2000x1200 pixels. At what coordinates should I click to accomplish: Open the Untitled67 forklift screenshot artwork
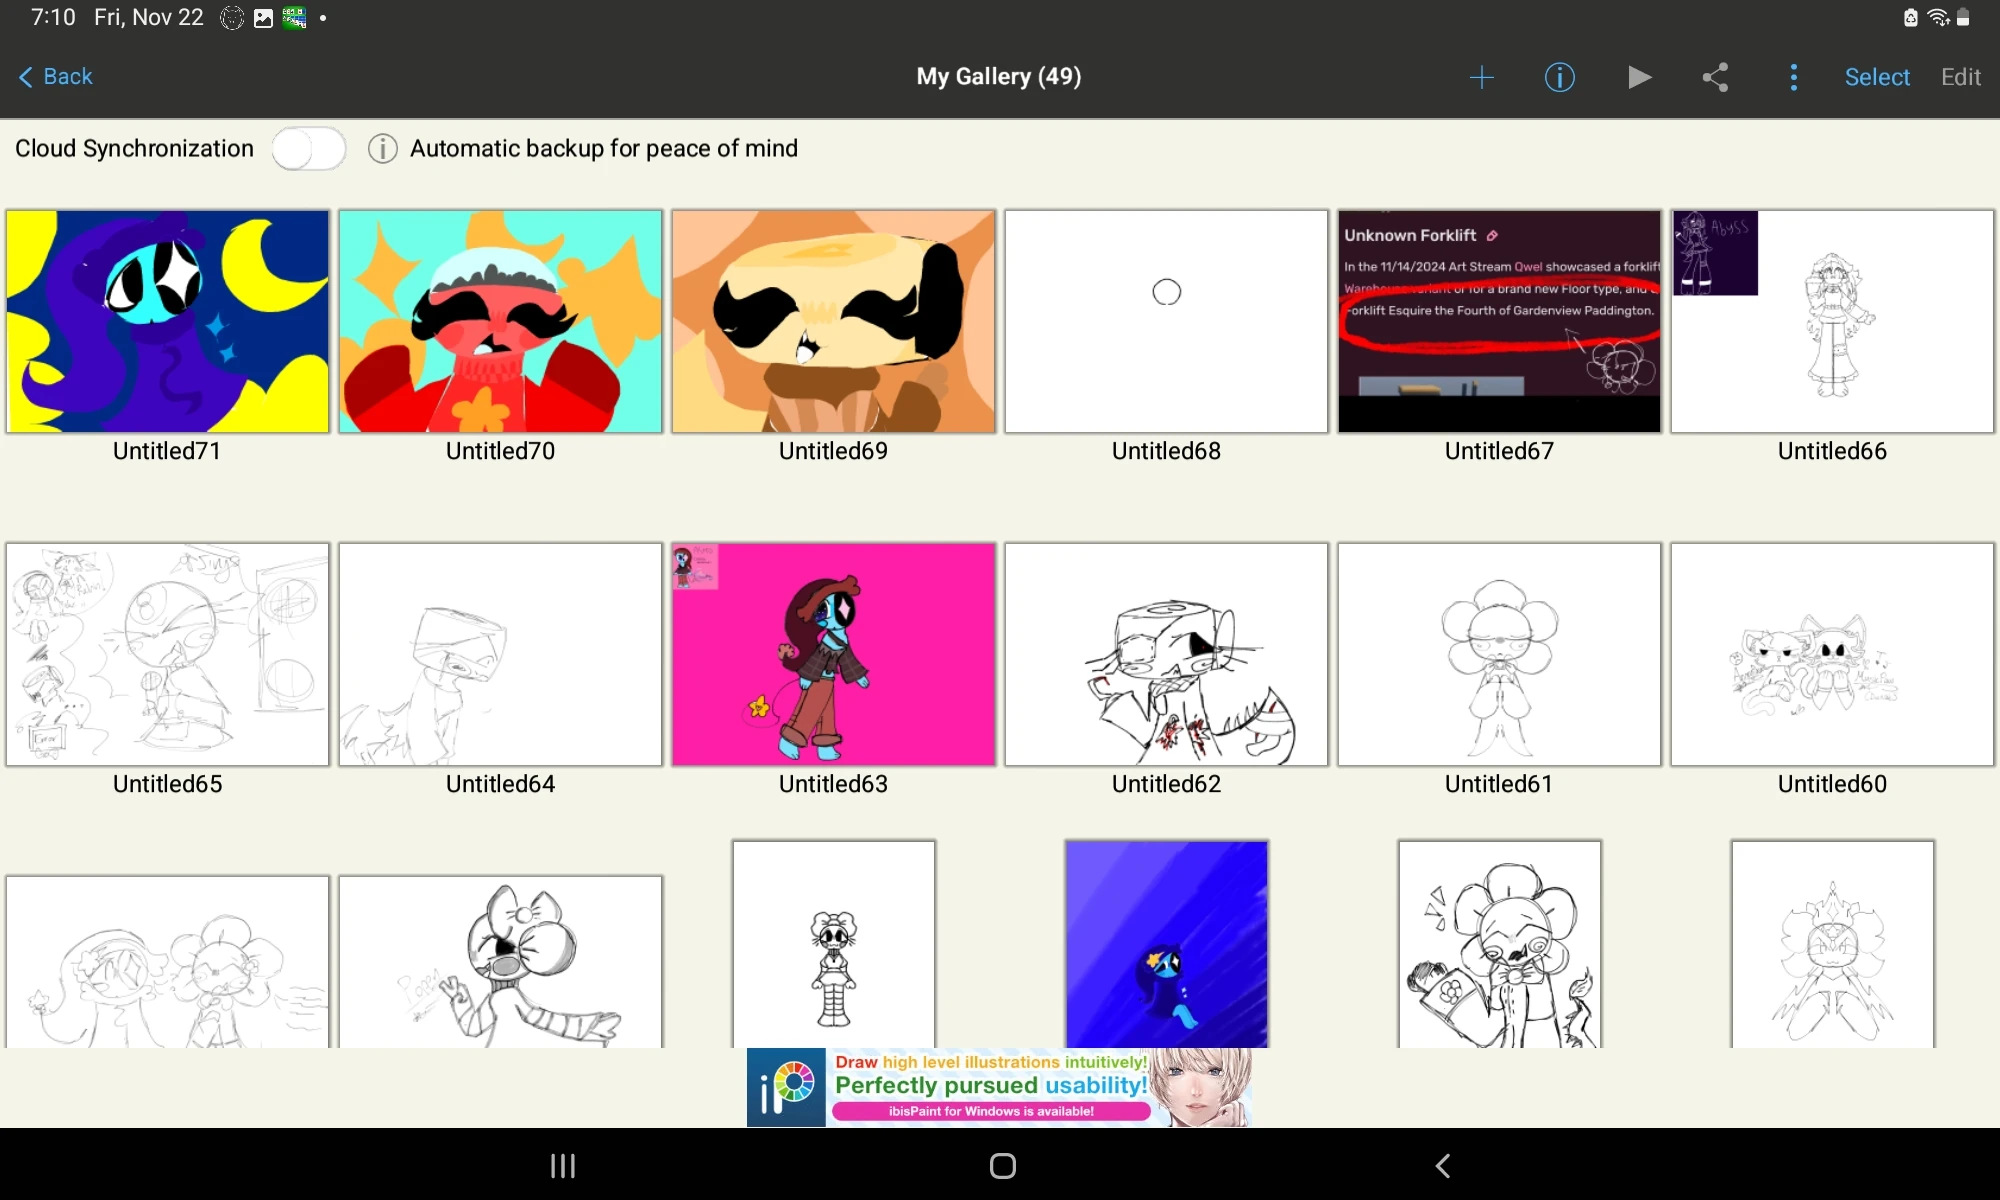tap(1498, 321)
